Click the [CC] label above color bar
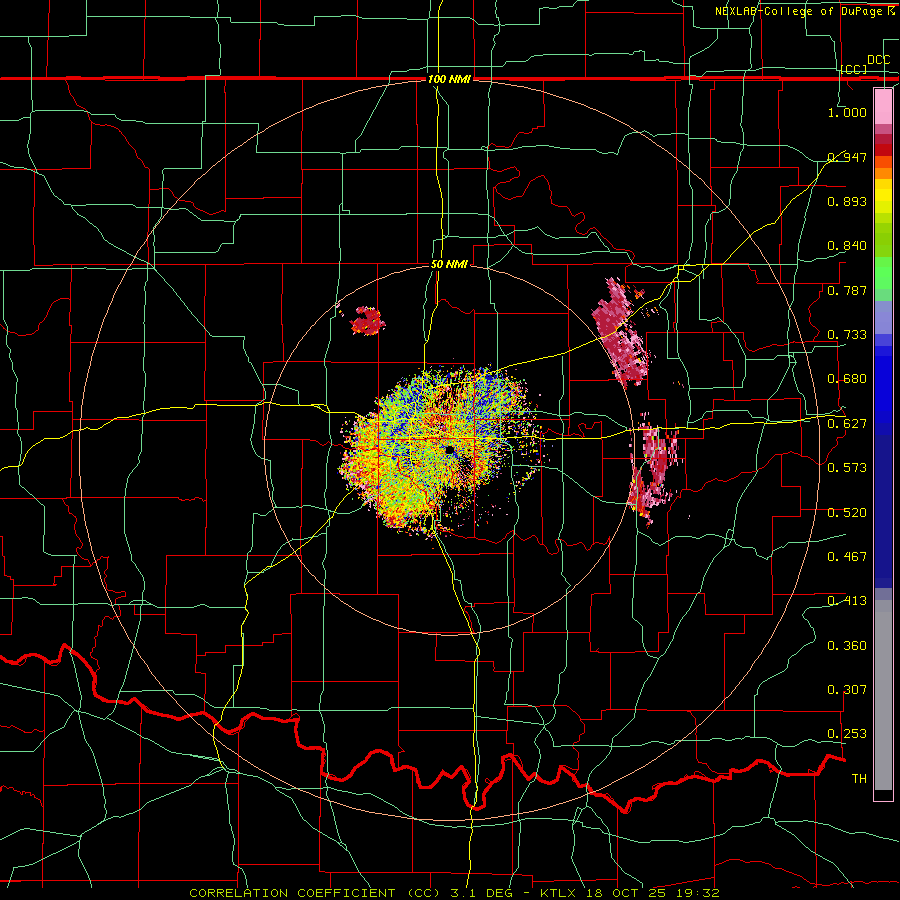The image size is (900, 900). click(854, 69)
